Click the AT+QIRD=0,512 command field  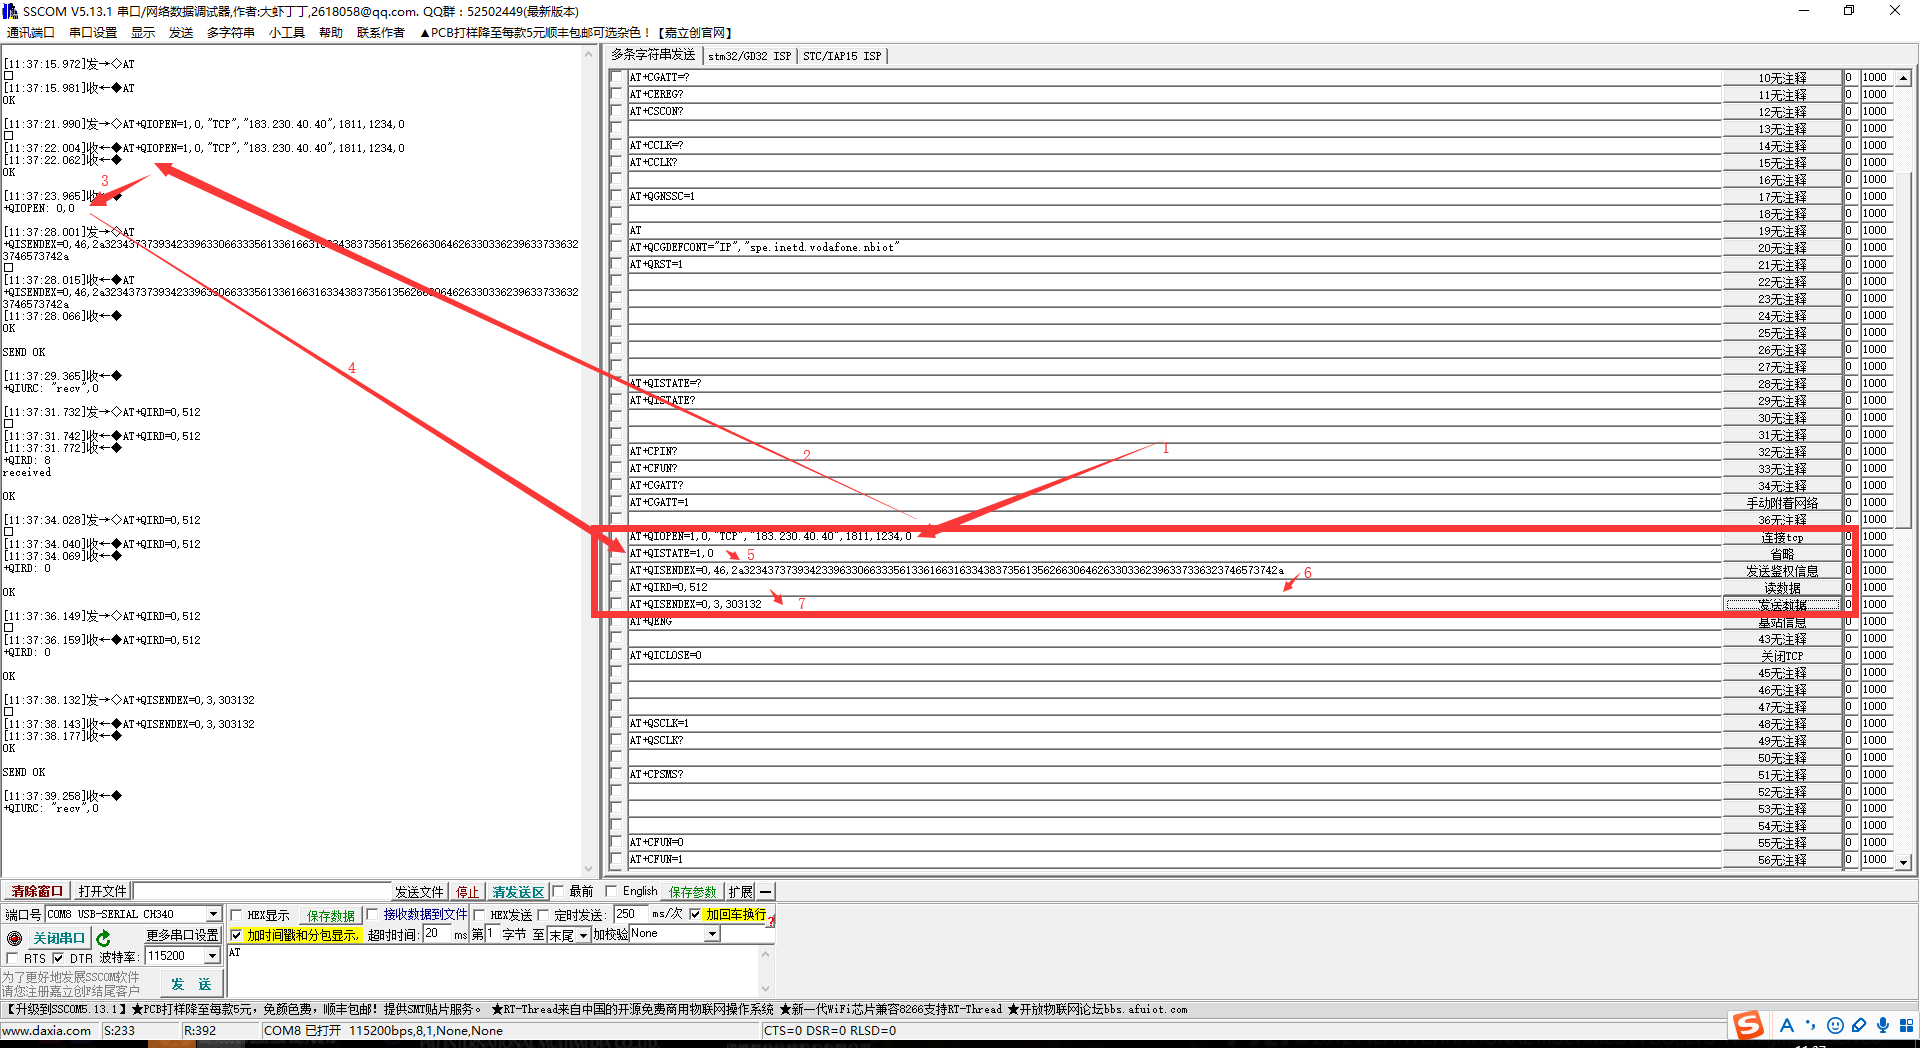1174,588
